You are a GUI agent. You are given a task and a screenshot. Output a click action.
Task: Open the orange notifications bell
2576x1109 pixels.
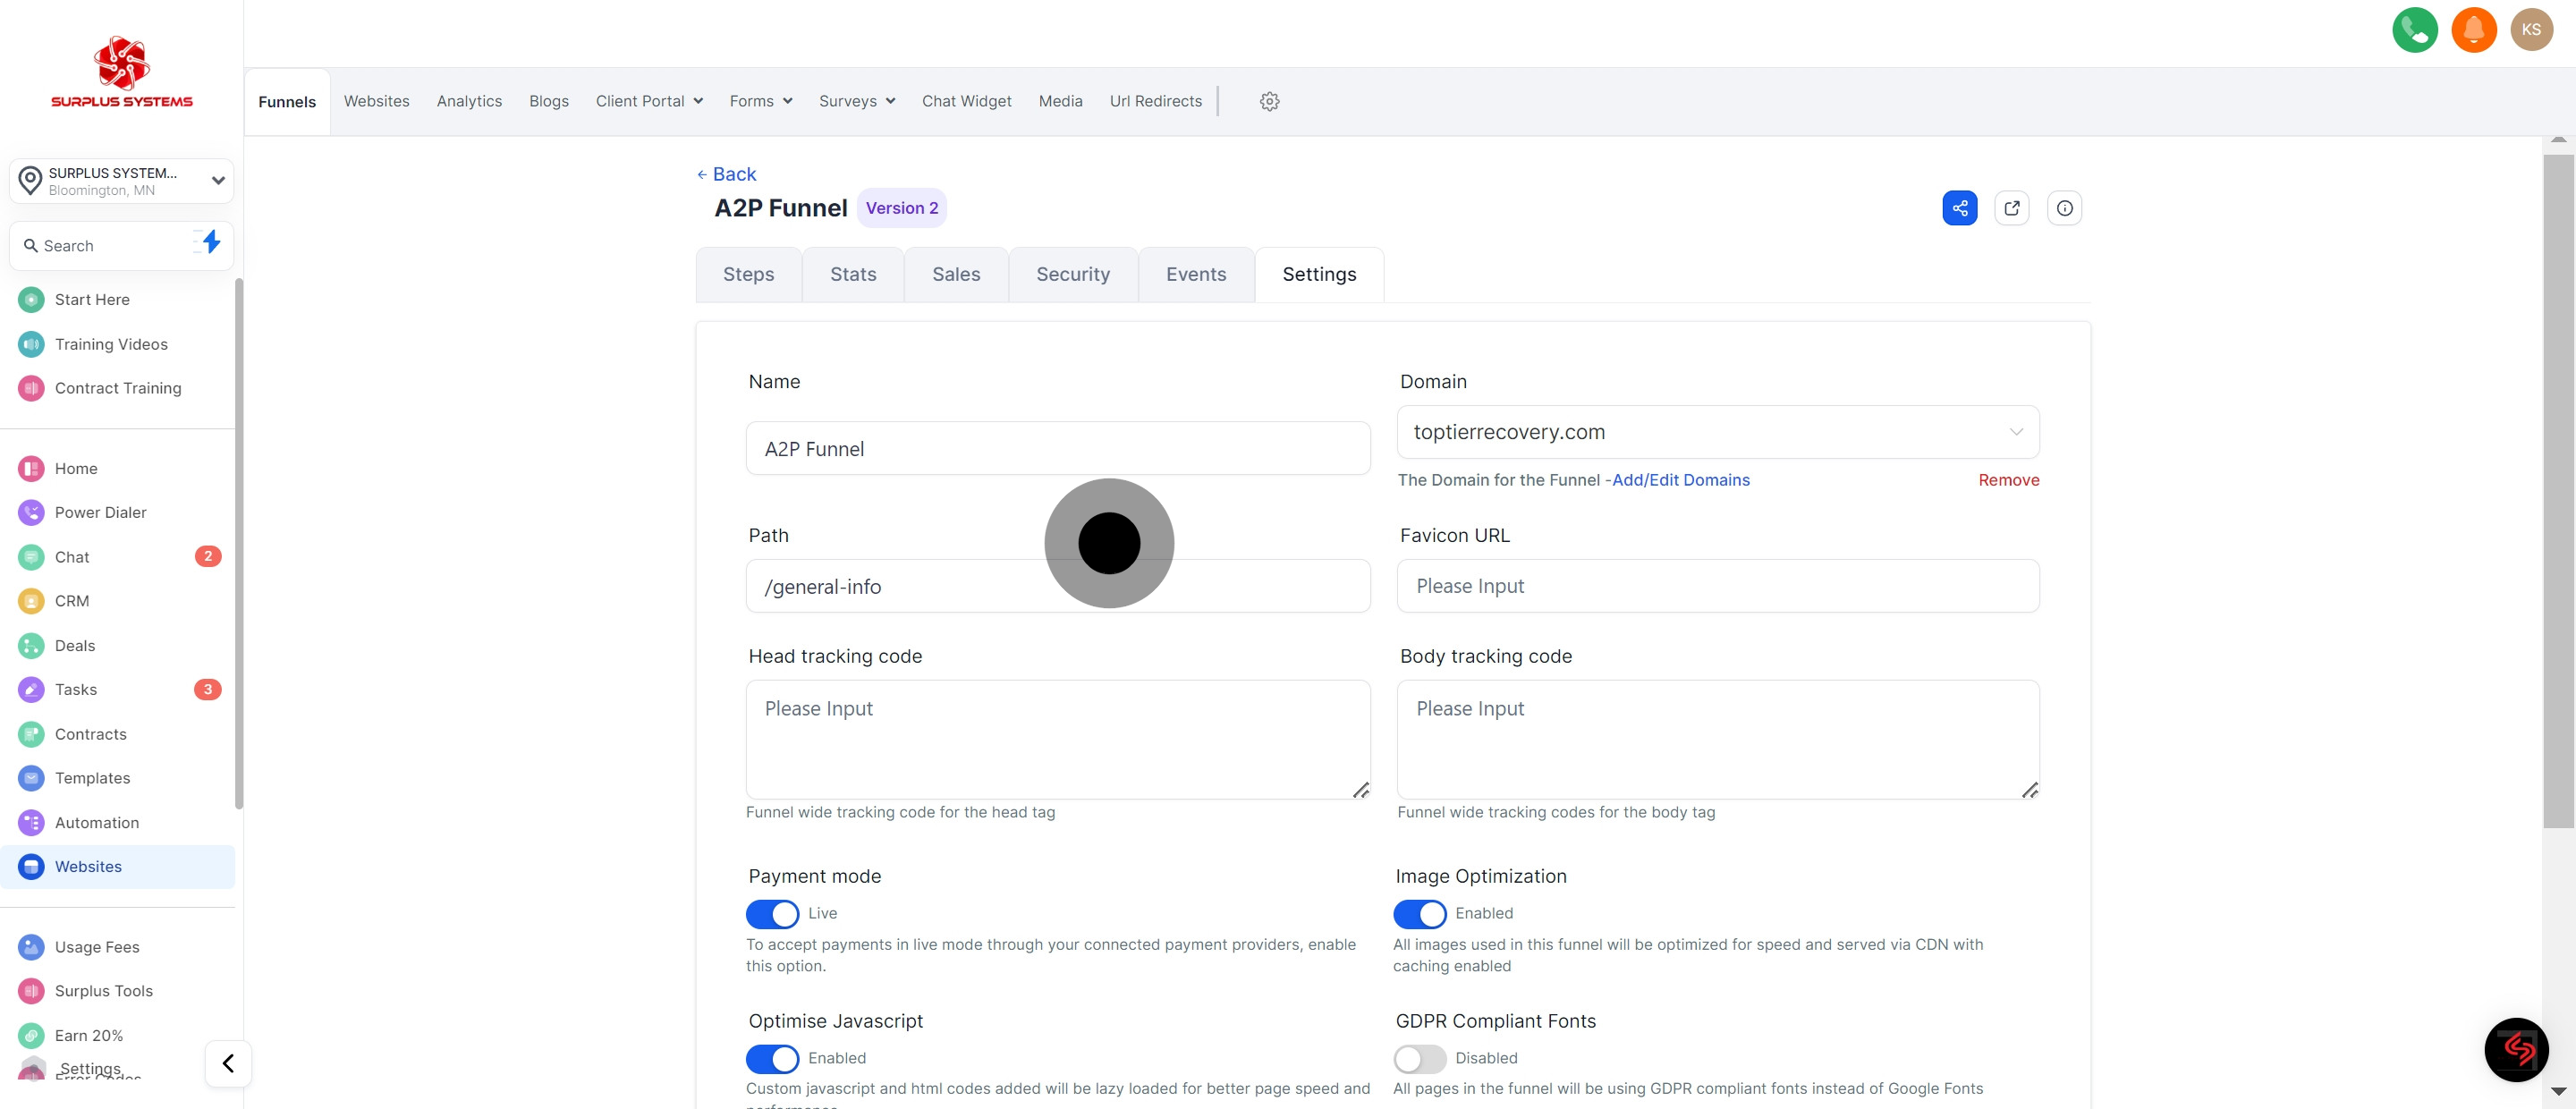click(x=2473, y=30)
